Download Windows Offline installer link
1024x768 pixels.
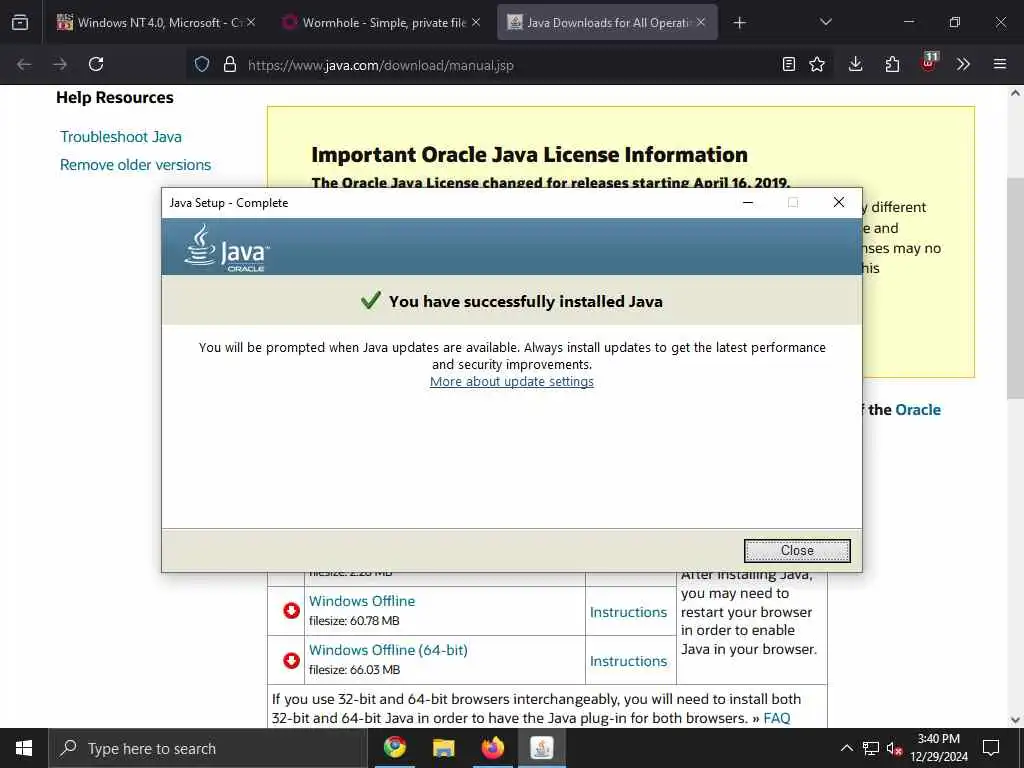coord(362,601)
